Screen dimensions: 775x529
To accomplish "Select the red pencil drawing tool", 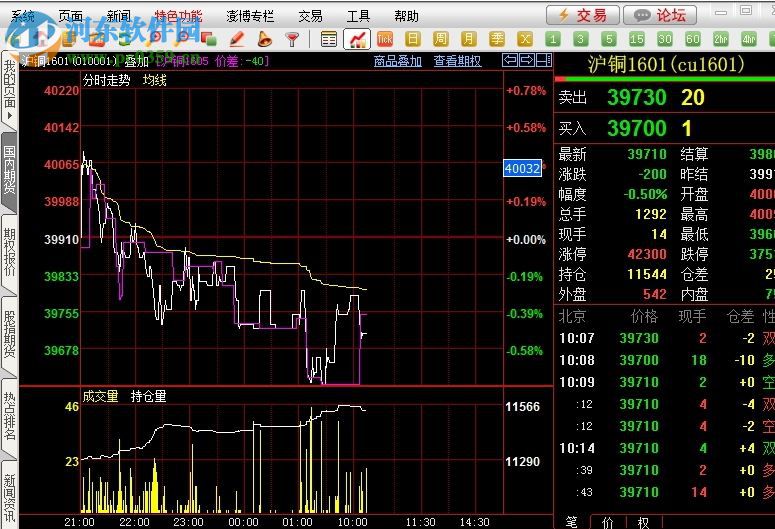I will pyautogui.click(x=237, y=39).
